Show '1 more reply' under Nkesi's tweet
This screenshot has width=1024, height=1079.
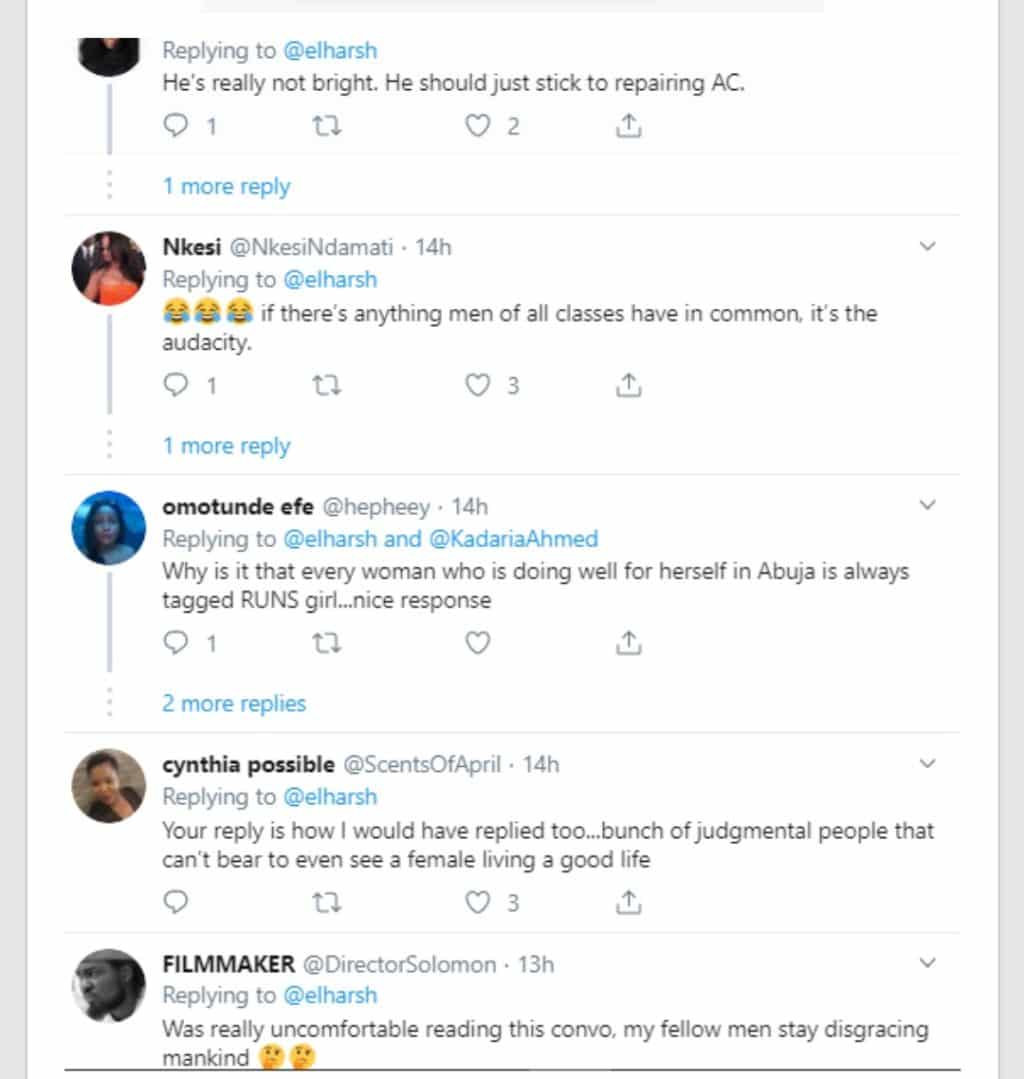(x=226, y=446)
